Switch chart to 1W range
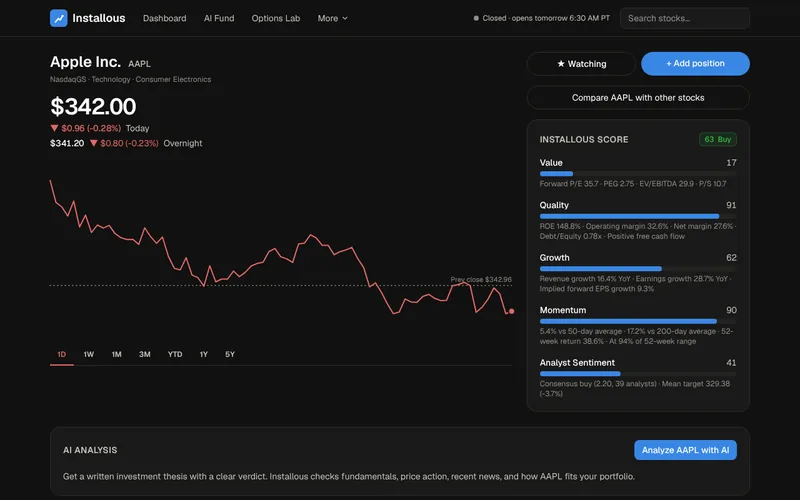The height and width of the screenshot is (500, 800). [89, 354]
